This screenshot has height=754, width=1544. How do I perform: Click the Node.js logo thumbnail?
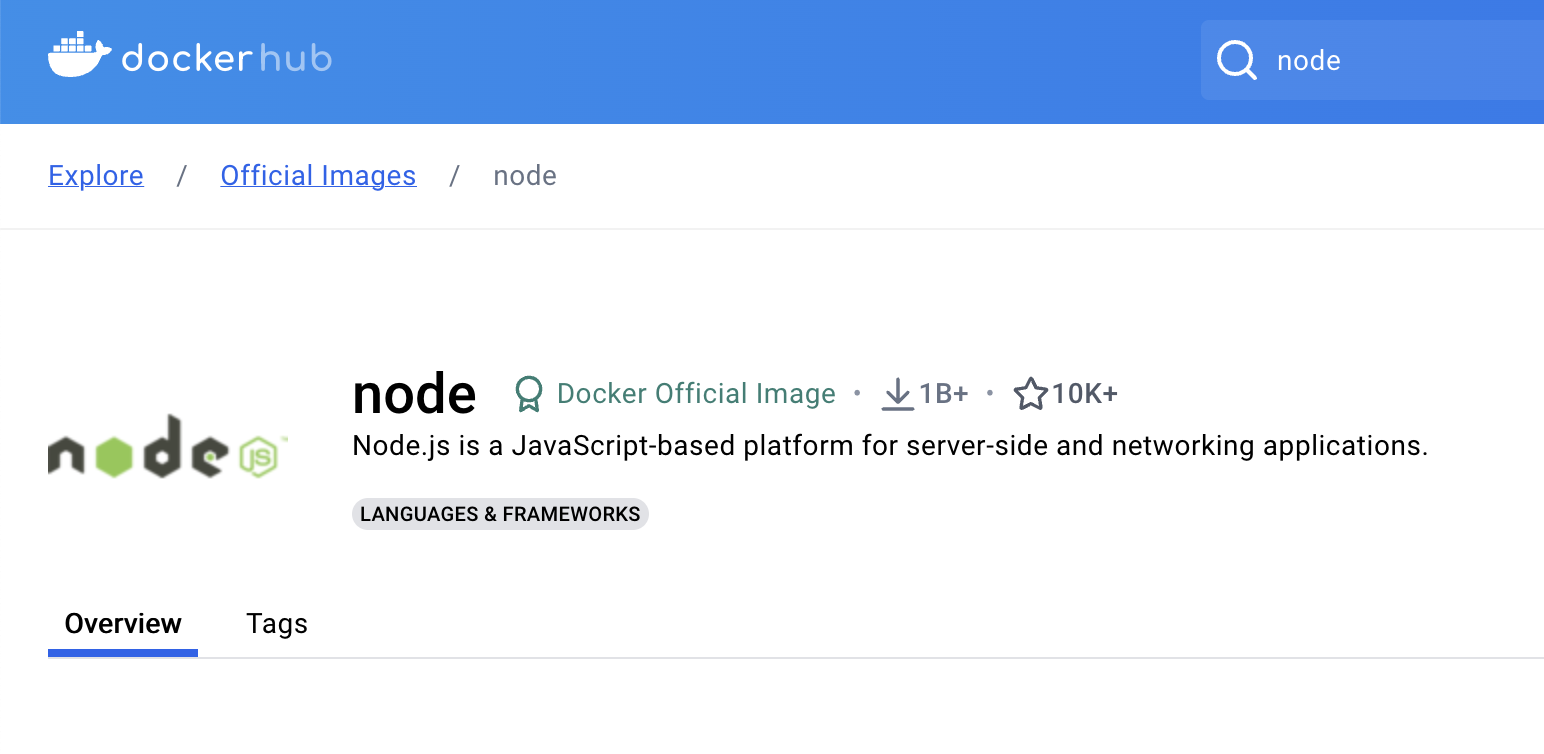point(168,446)
